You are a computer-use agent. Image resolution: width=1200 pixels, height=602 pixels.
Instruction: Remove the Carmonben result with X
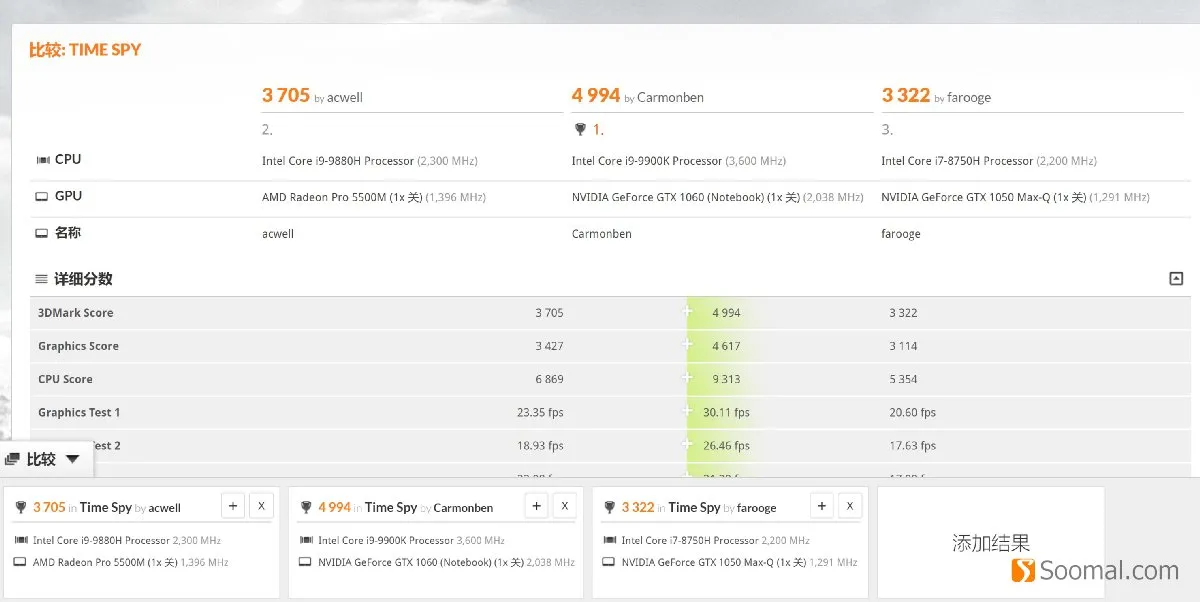[x=565, y=506]
